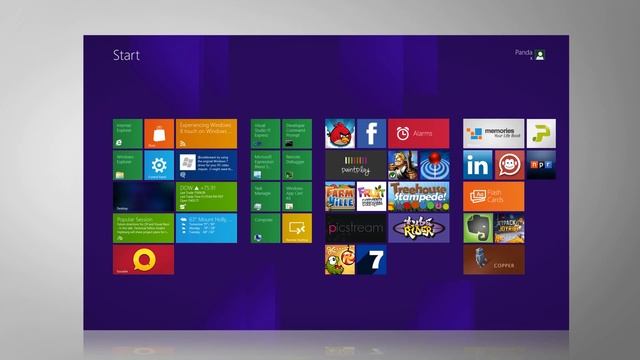Image resolution: width=640 pixels, height=360 pixels.
Task: Open the Microsoft Expression Blend tile
Action: tap(265, 165)
